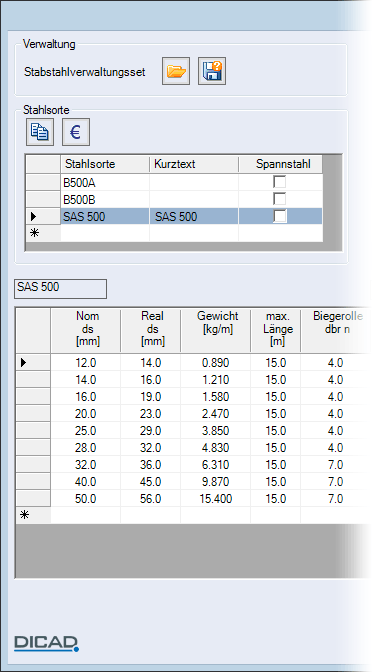Open Stabstahlverwaltungsset with folder icon
Screen dimensions: 372x672
(176, 71)
